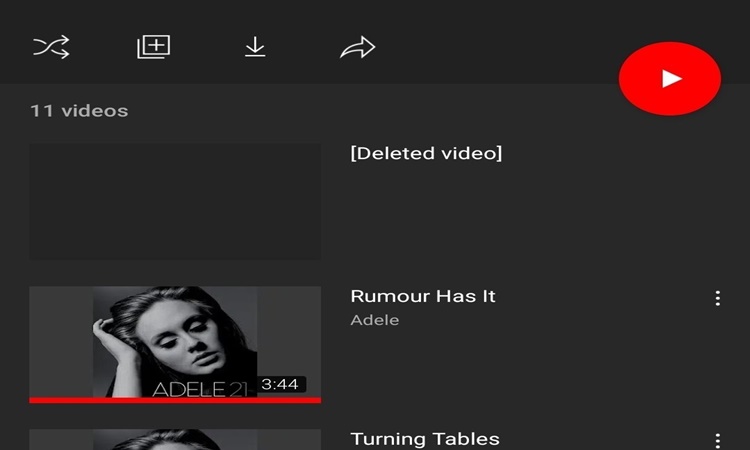Viewport: 750px width, 450px height.
Task: Open options menu for Rumour Has It
Action: click(717, 298)
